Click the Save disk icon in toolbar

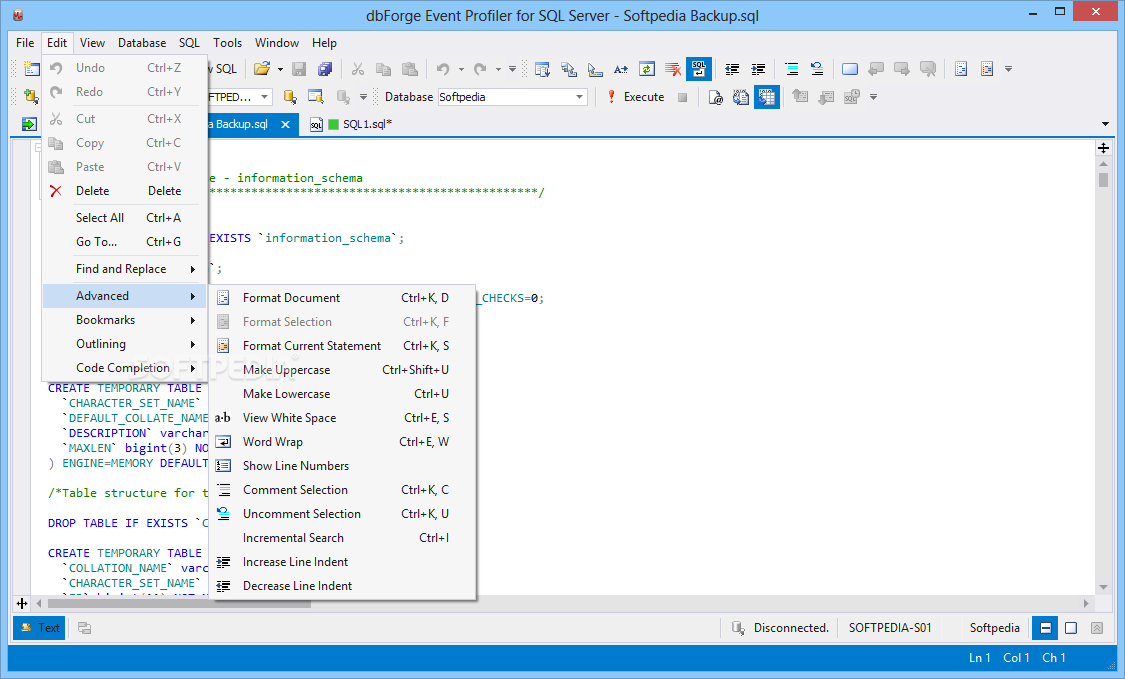coord(299,69)
